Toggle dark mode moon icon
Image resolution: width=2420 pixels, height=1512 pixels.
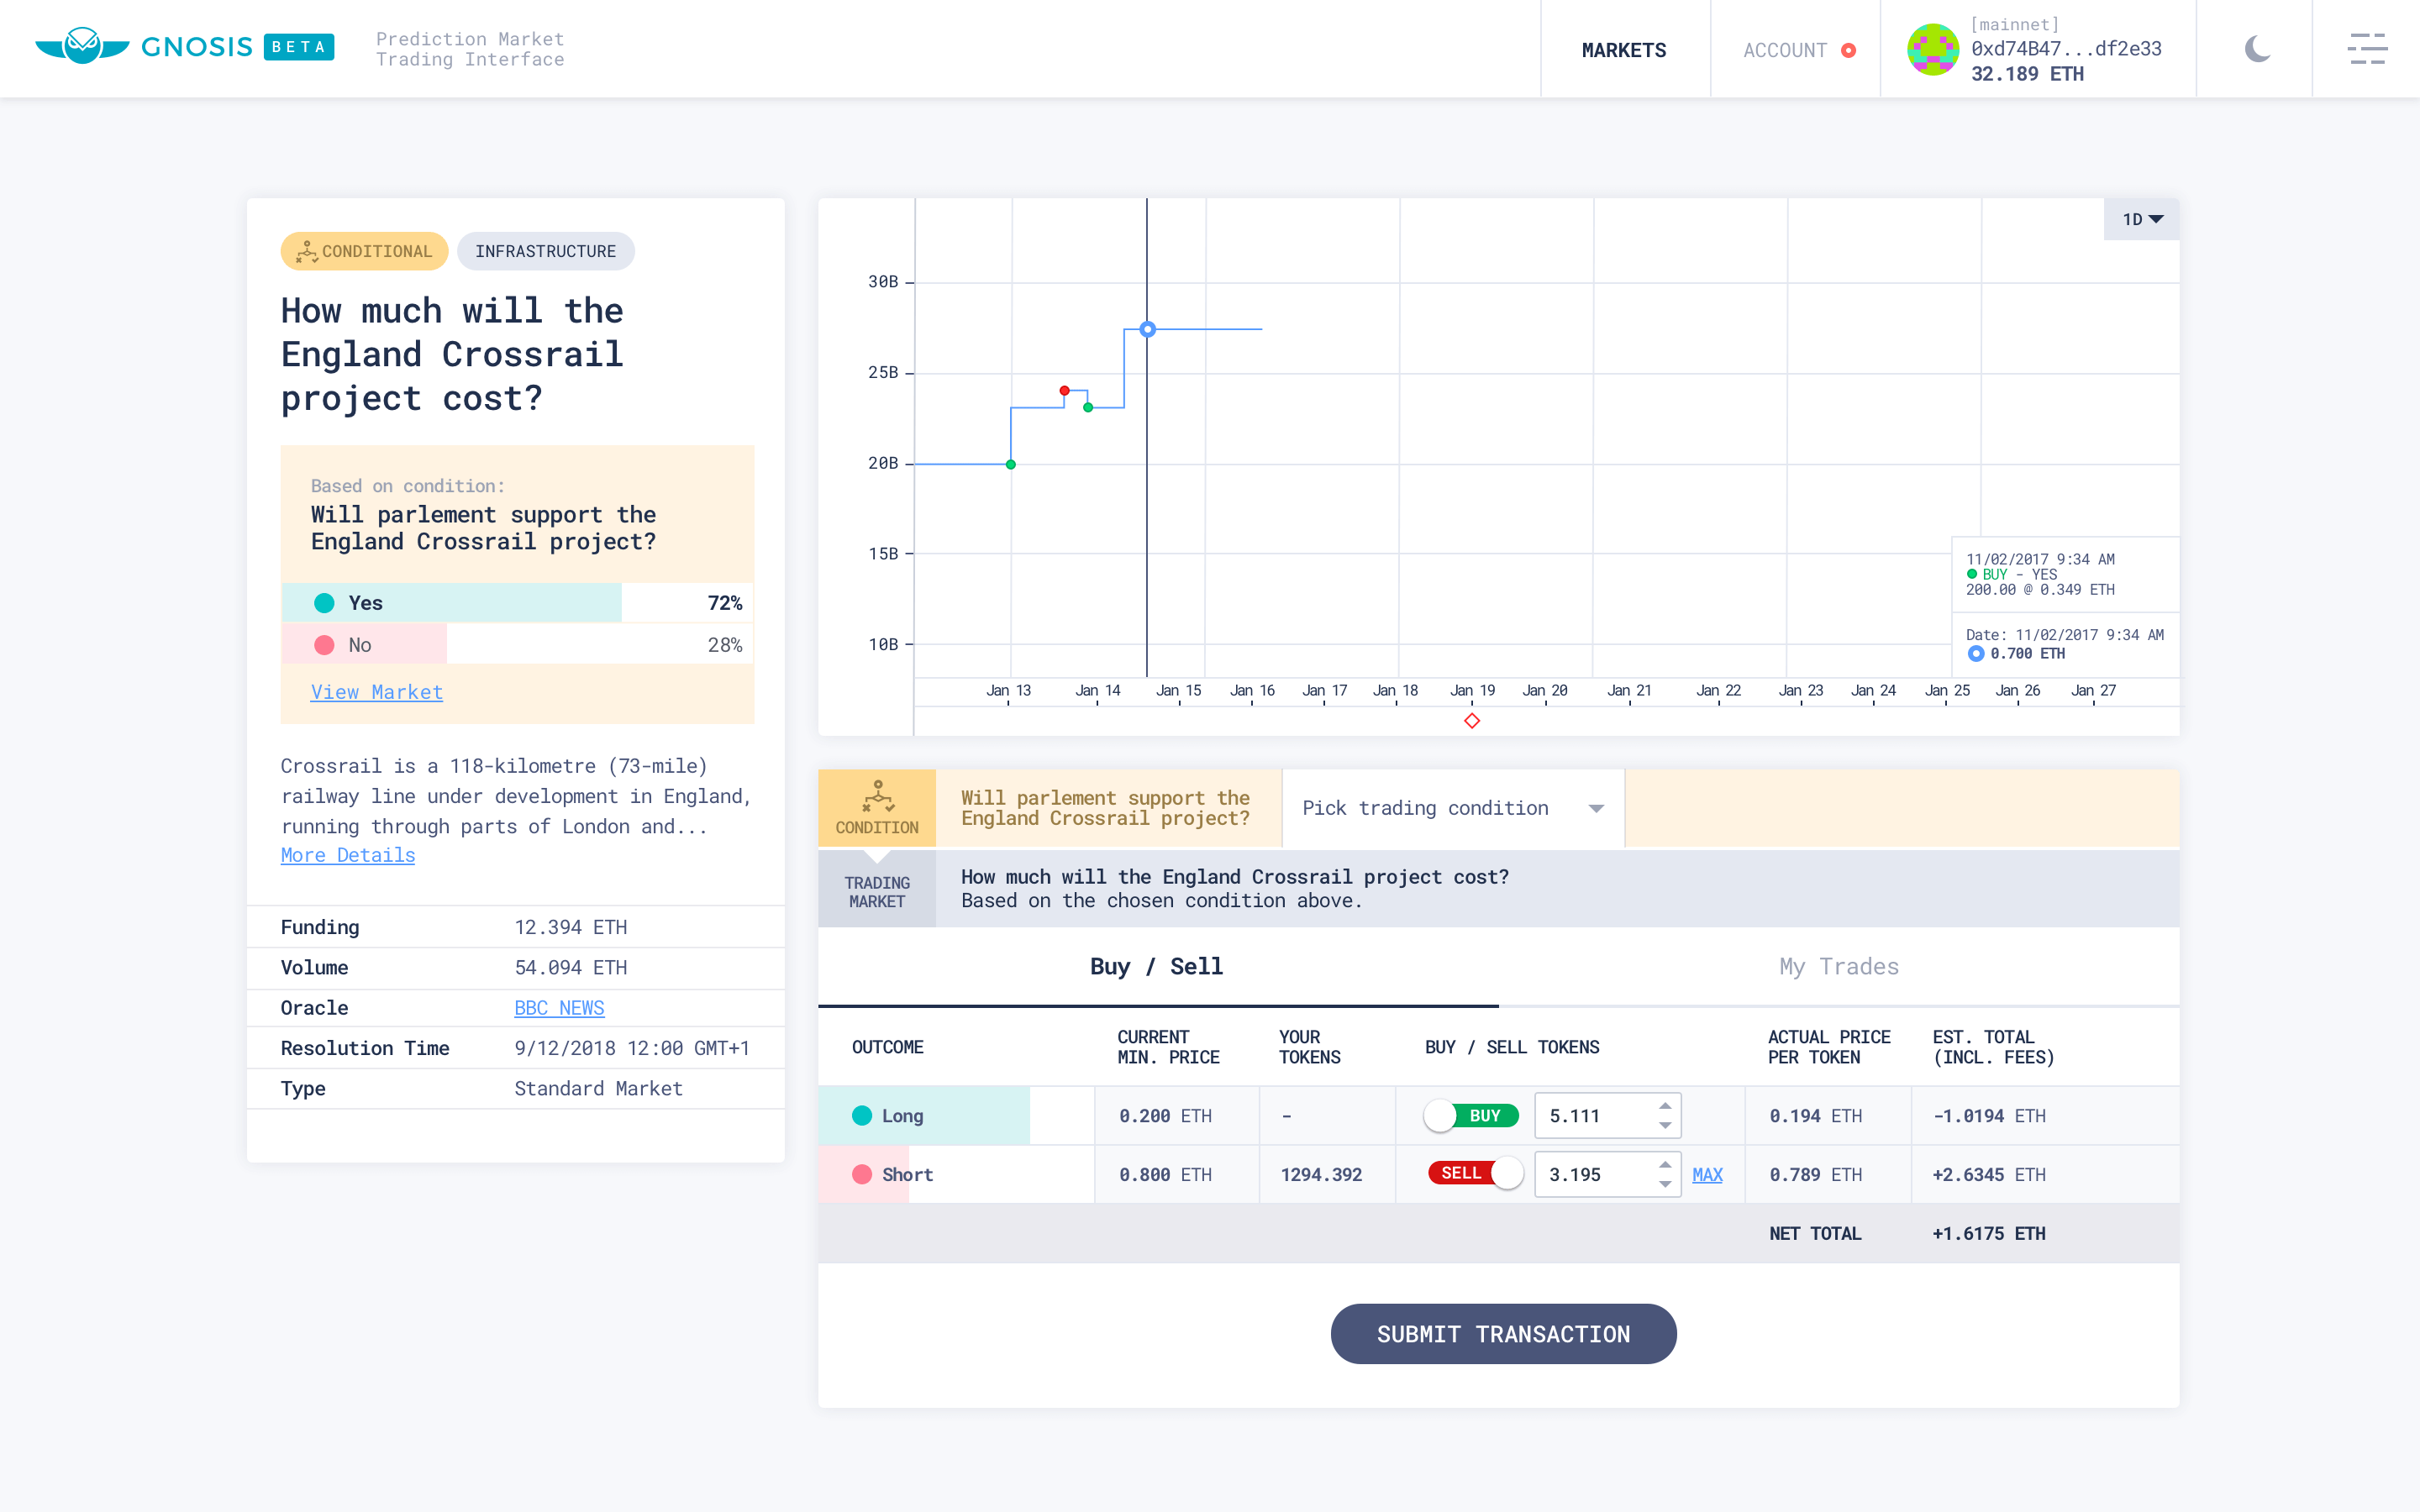2258,49
